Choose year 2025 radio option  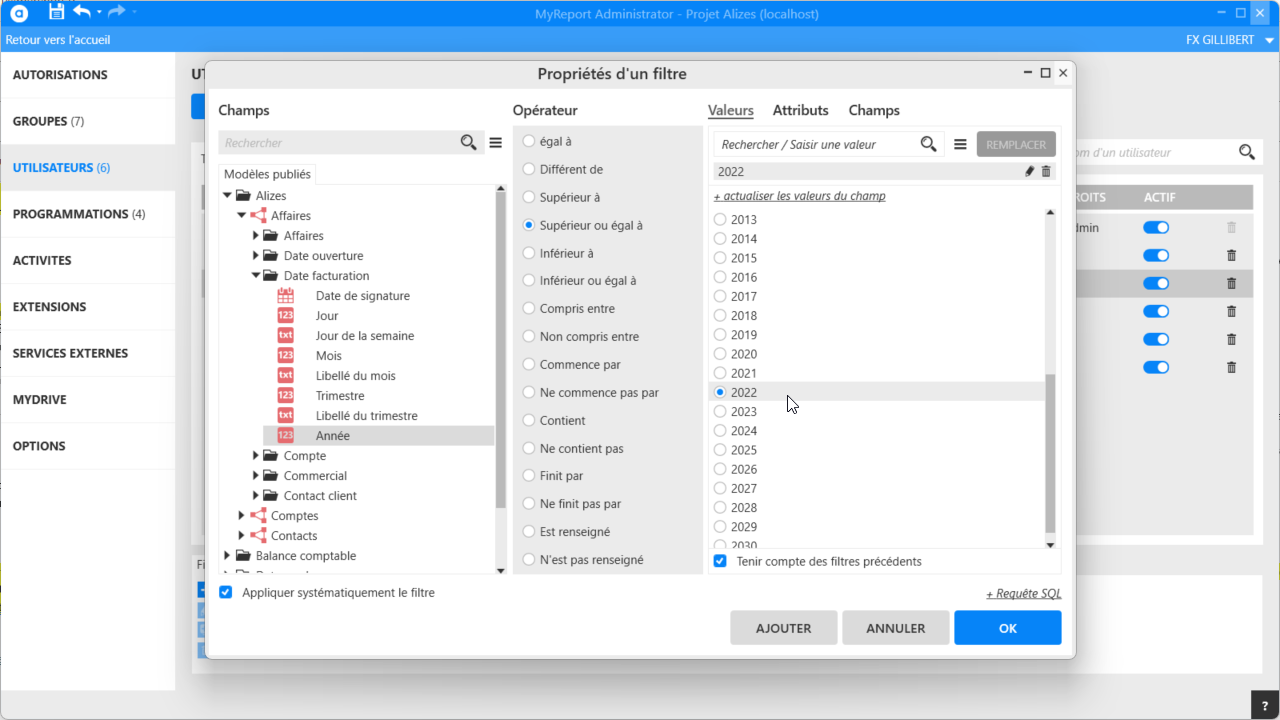click(x=719, y=450)
